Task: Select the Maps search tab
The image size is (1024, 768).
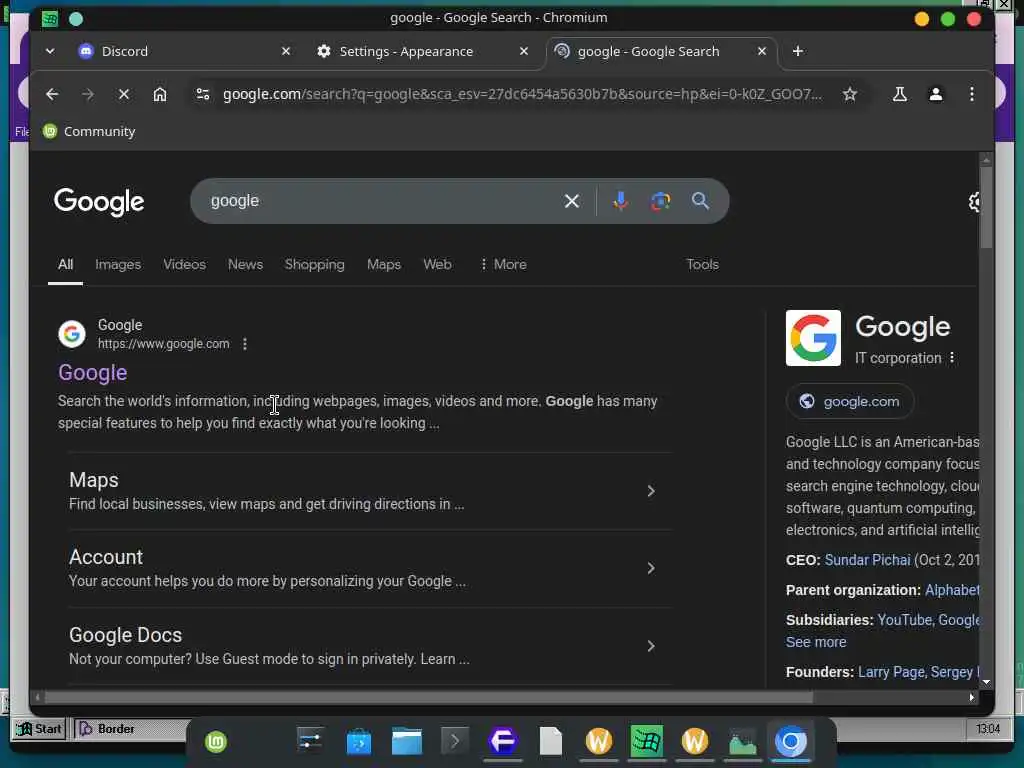Action: pos(384,264)
